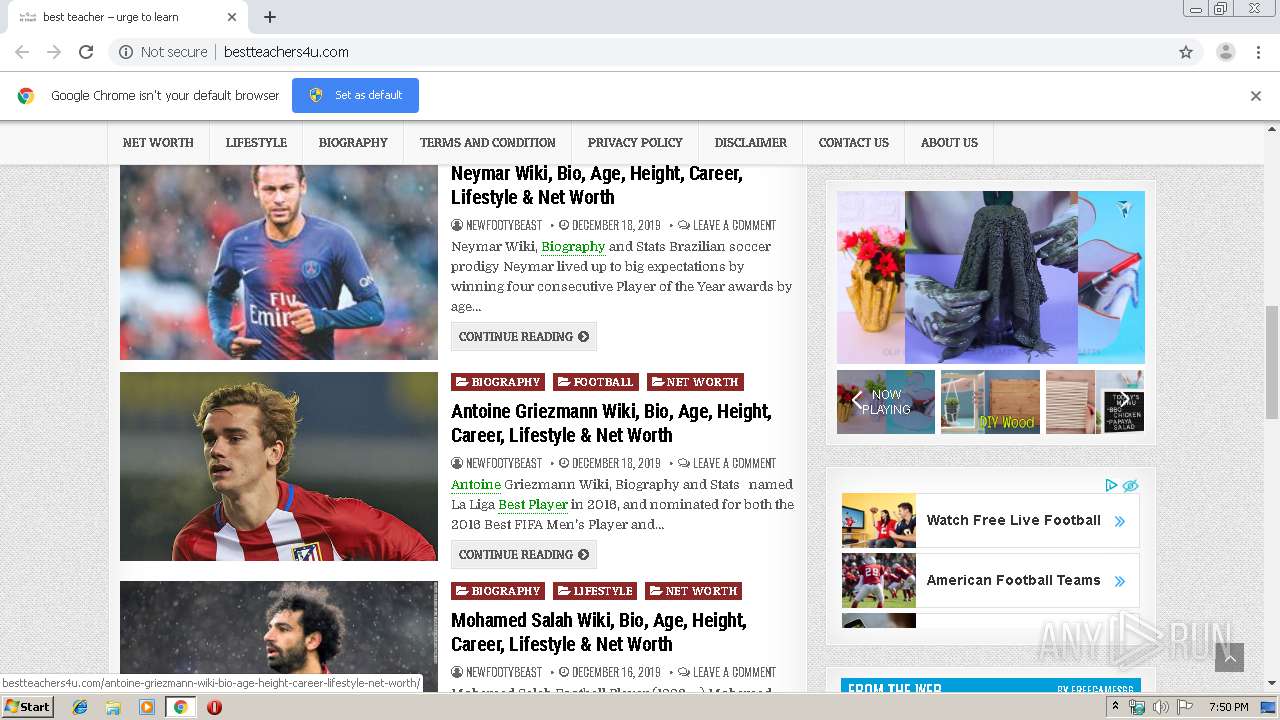Play the sidebar DIY video
This screenshot has width=1280, height=720.
point(991,277)
